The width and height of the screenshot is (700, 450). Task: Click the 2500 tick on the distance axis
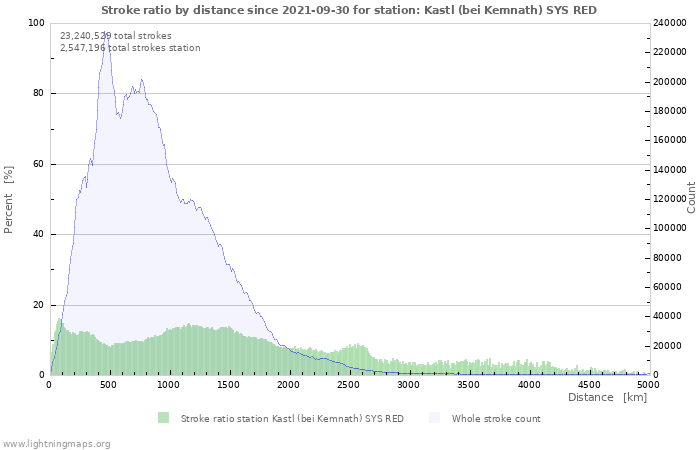349,384
